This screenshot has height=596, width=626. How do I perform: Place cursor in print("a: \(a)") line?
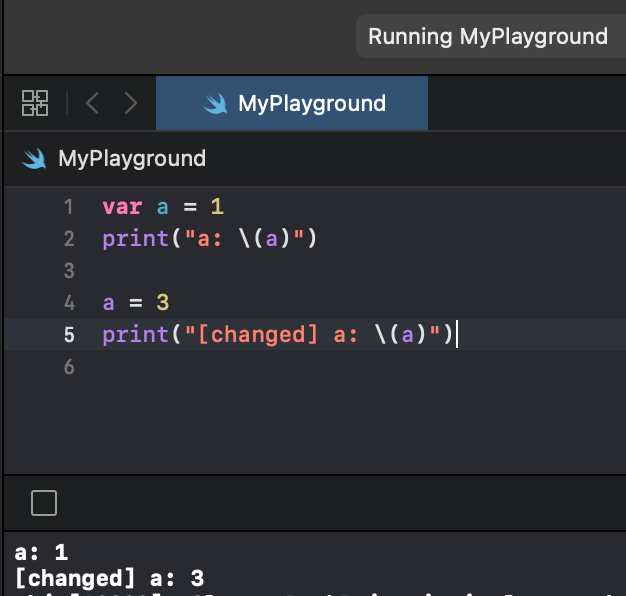(210, 239)
